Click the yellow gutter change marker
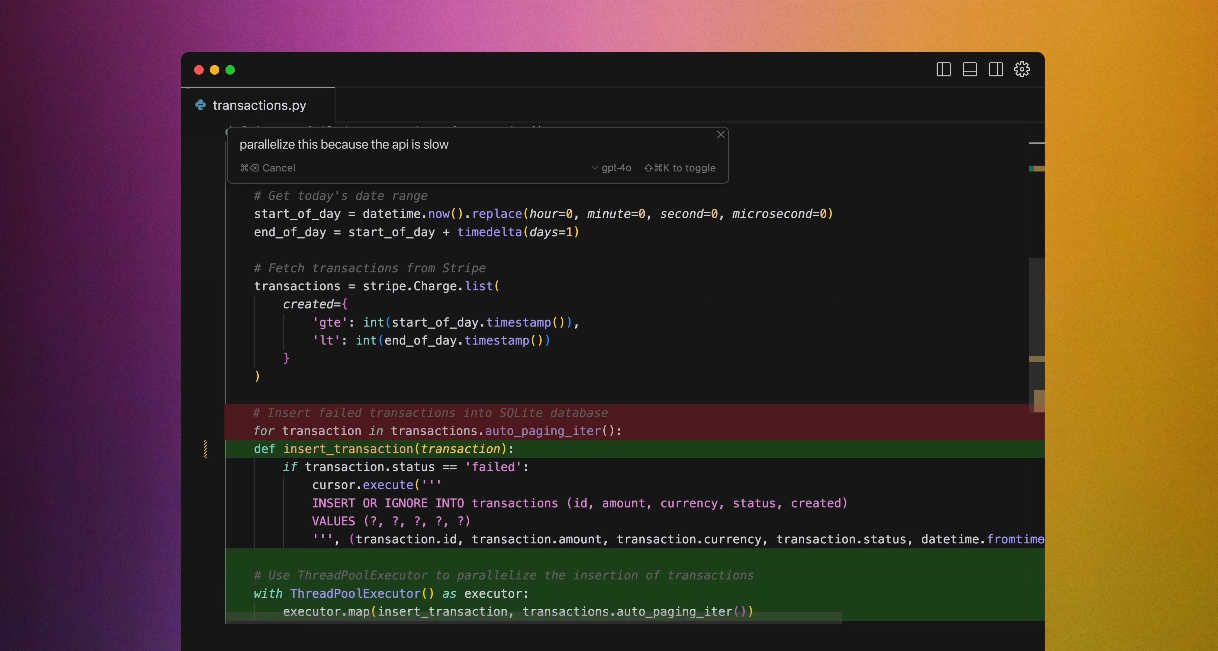Viewport: 1218px width, 651px height. click(x=205, y=449)
